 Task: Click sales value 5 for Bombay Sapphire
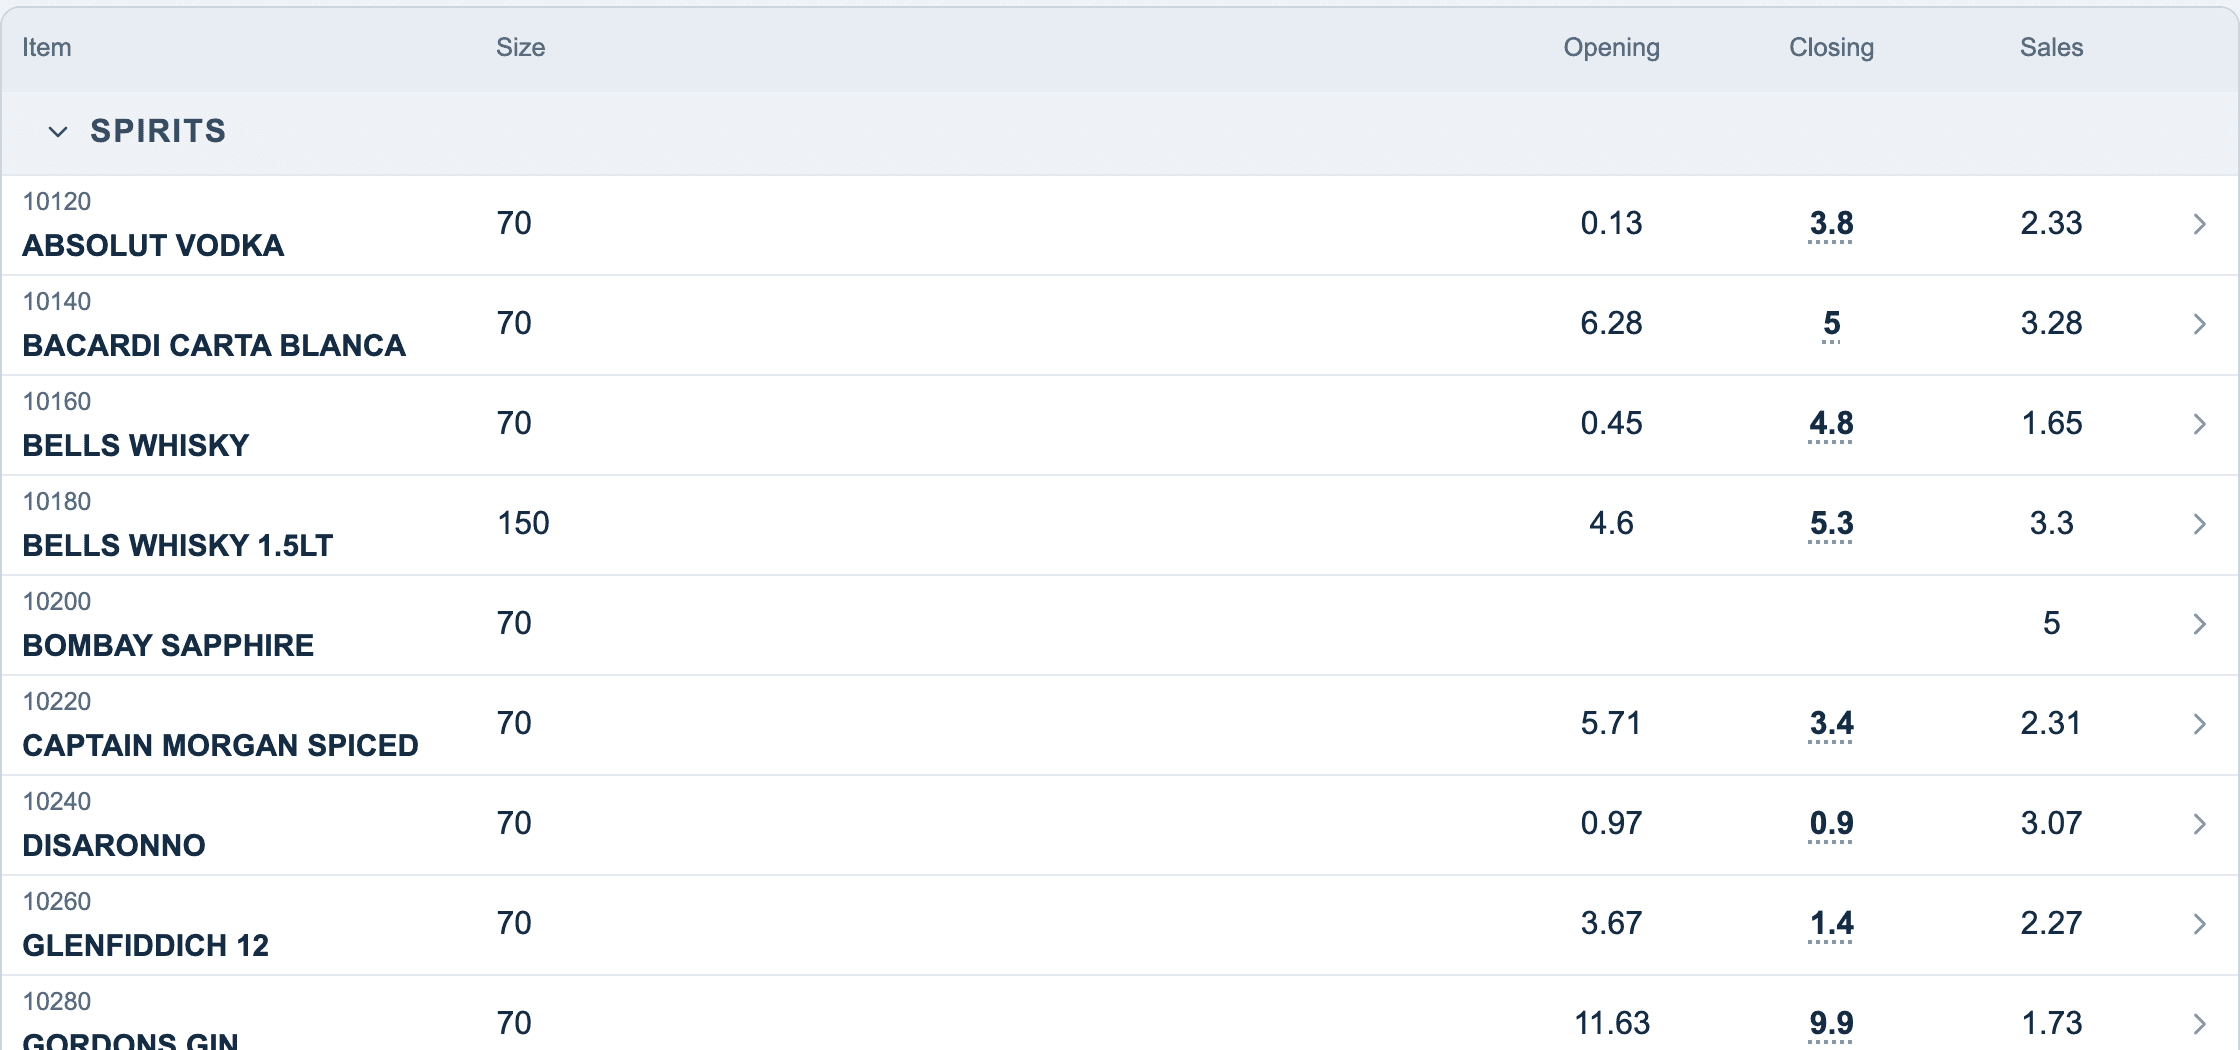tap(2051, 623)
